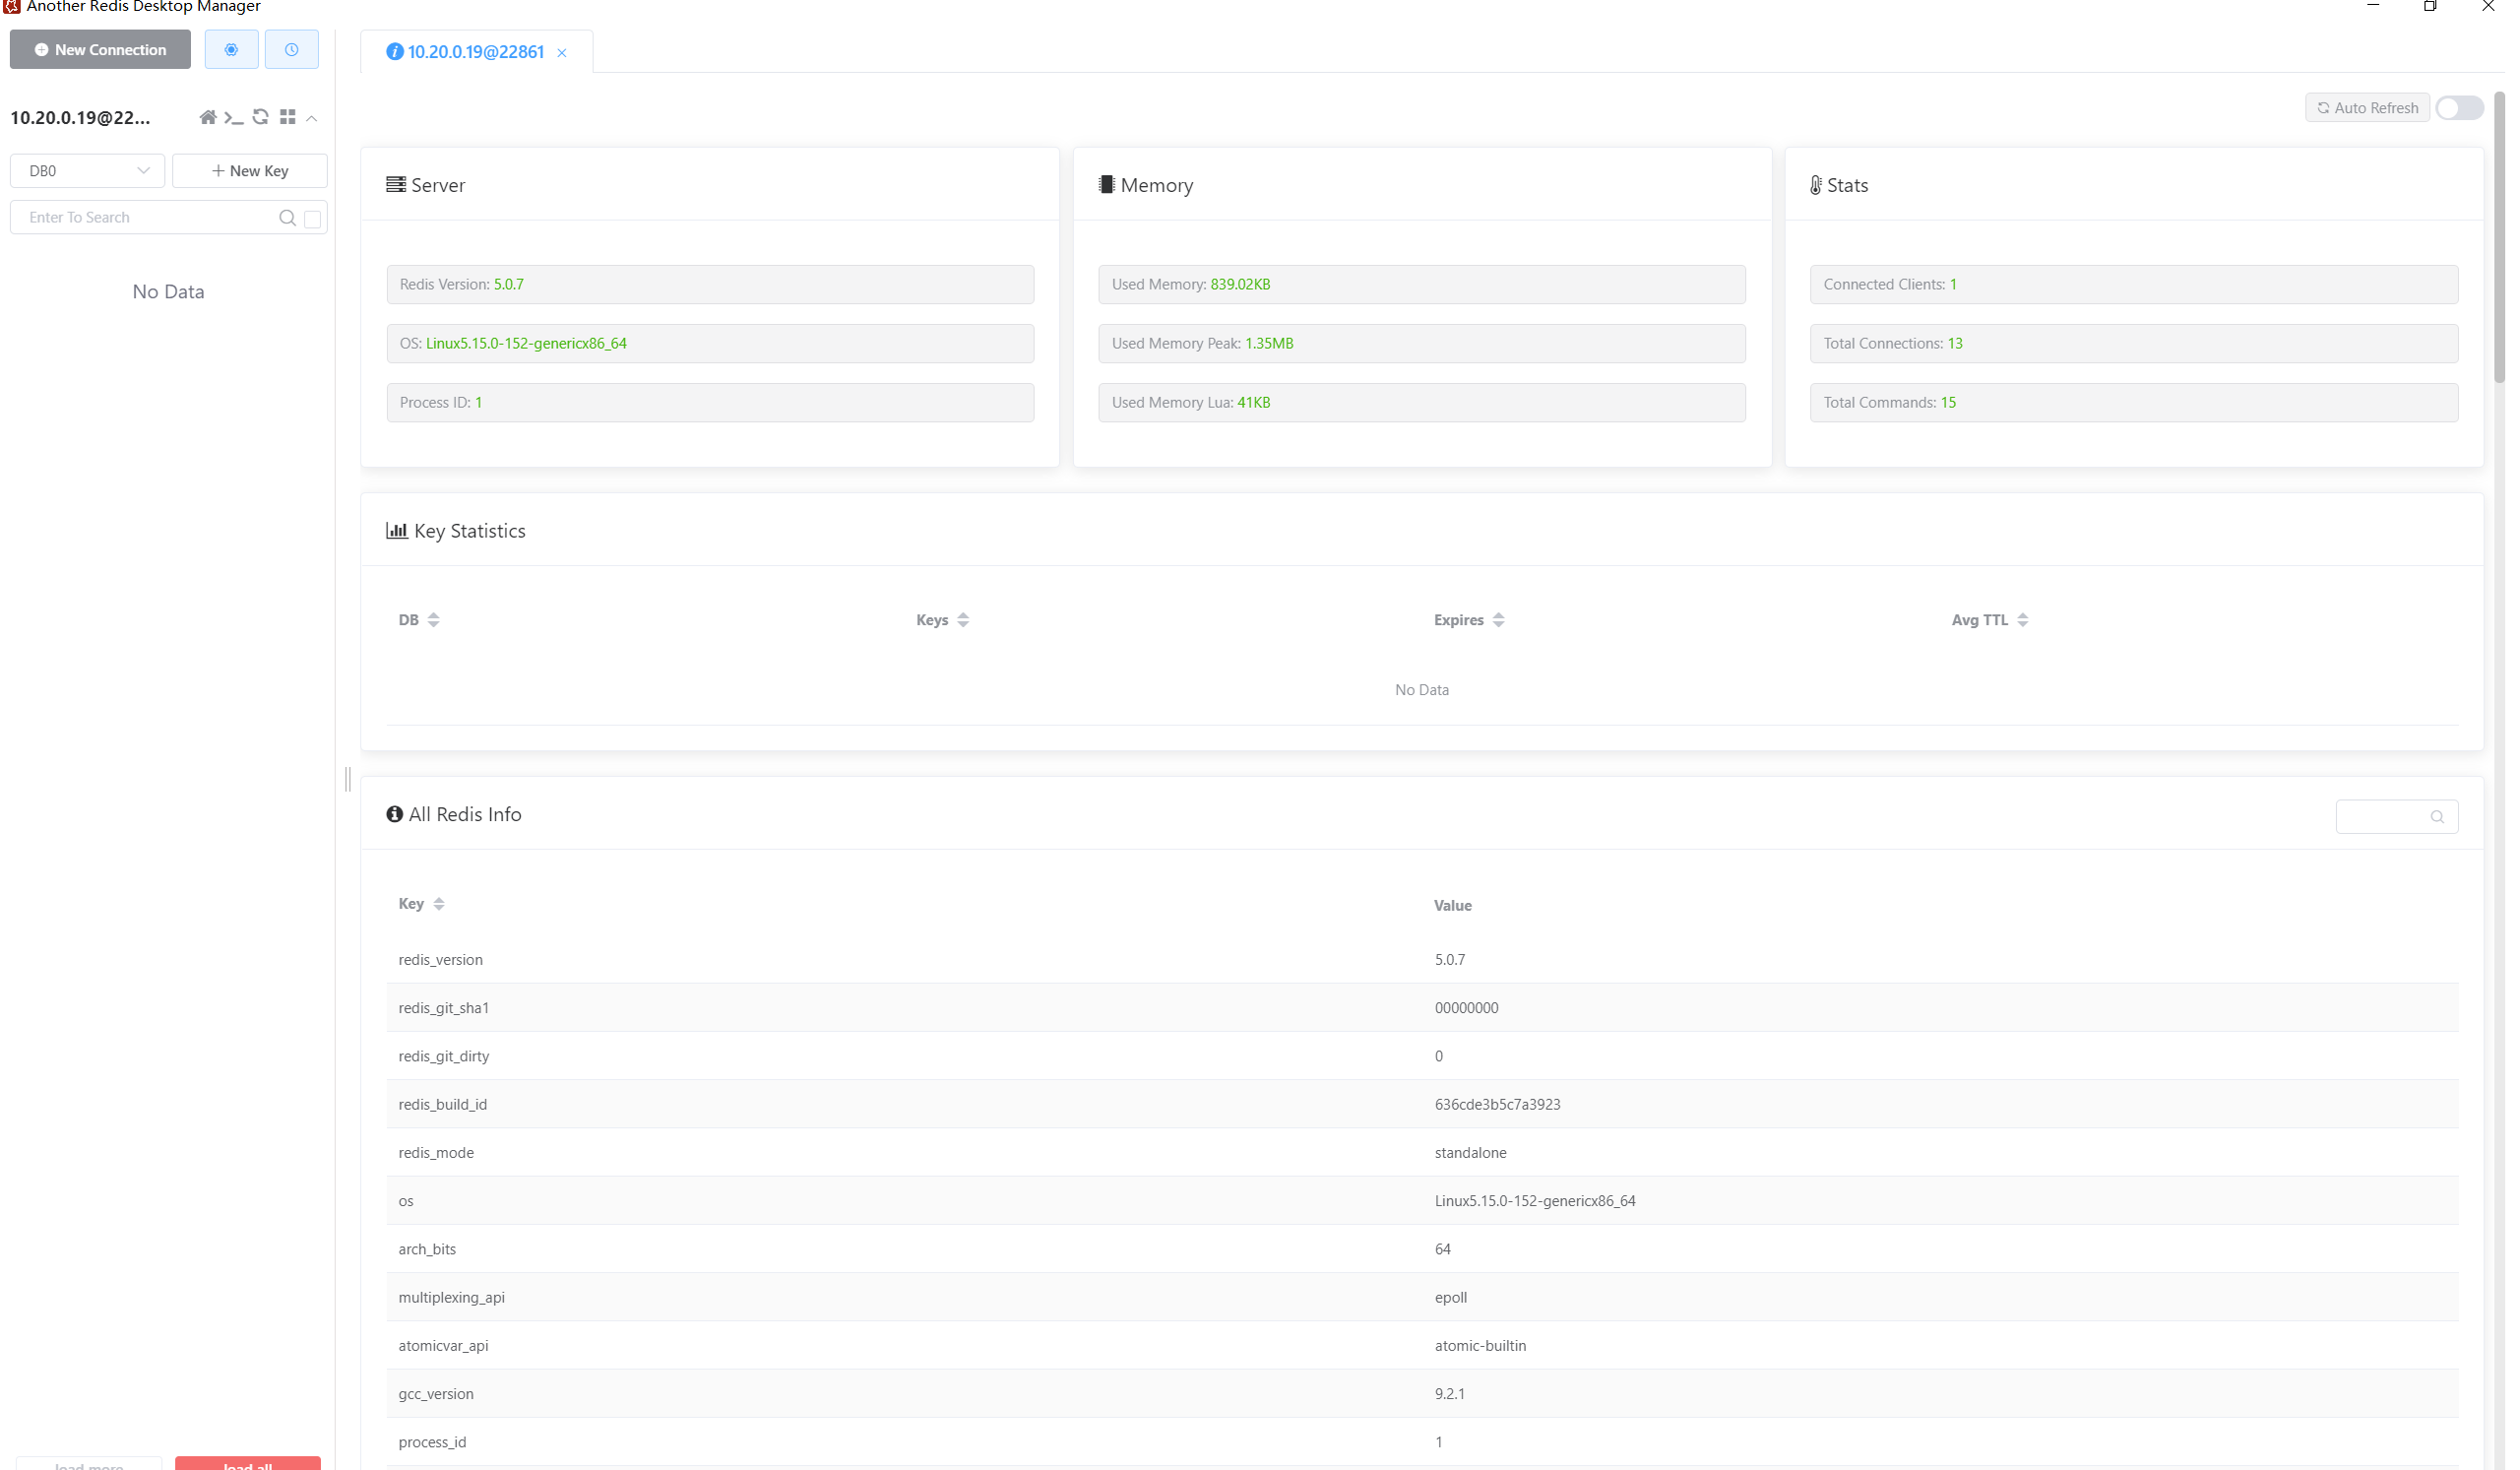Viewport: 2520px width, 1470px height.
Task: Open the DB0 database dropdown
Action: click(x=87, y=171)
